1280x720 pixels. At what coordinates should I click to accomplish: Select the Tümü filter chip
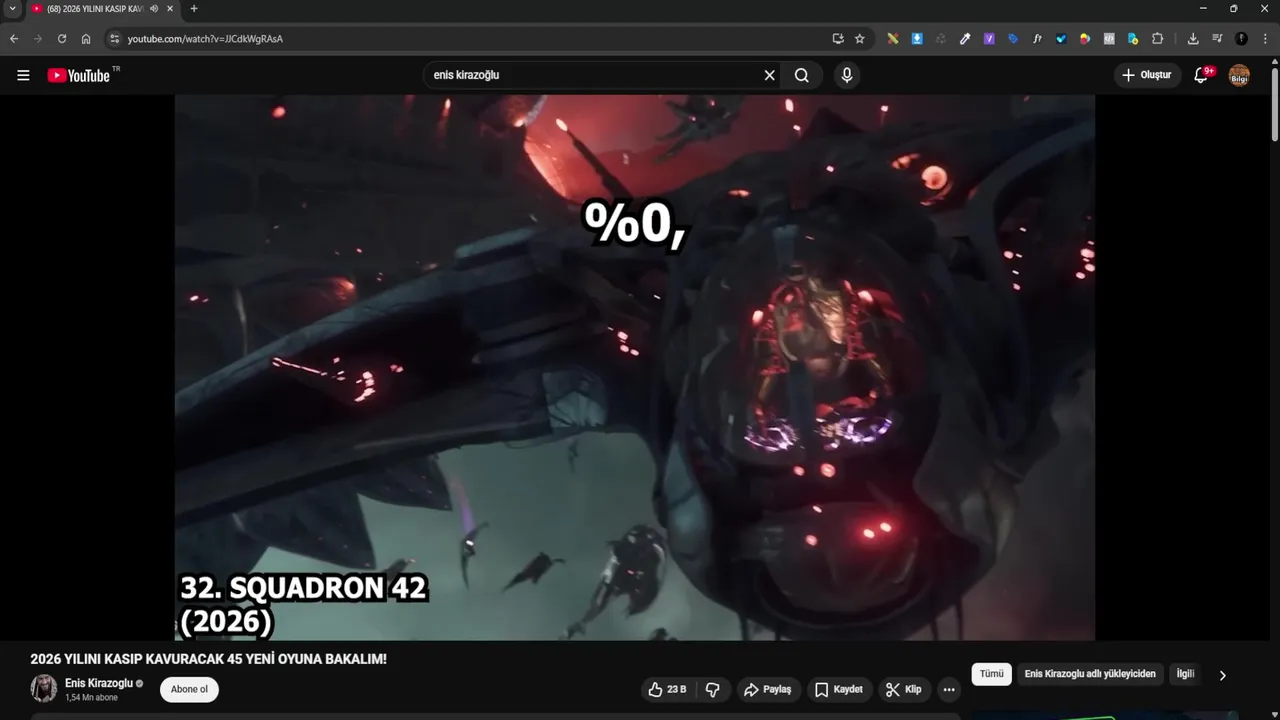pyautogui.click(x=991, y=674)
